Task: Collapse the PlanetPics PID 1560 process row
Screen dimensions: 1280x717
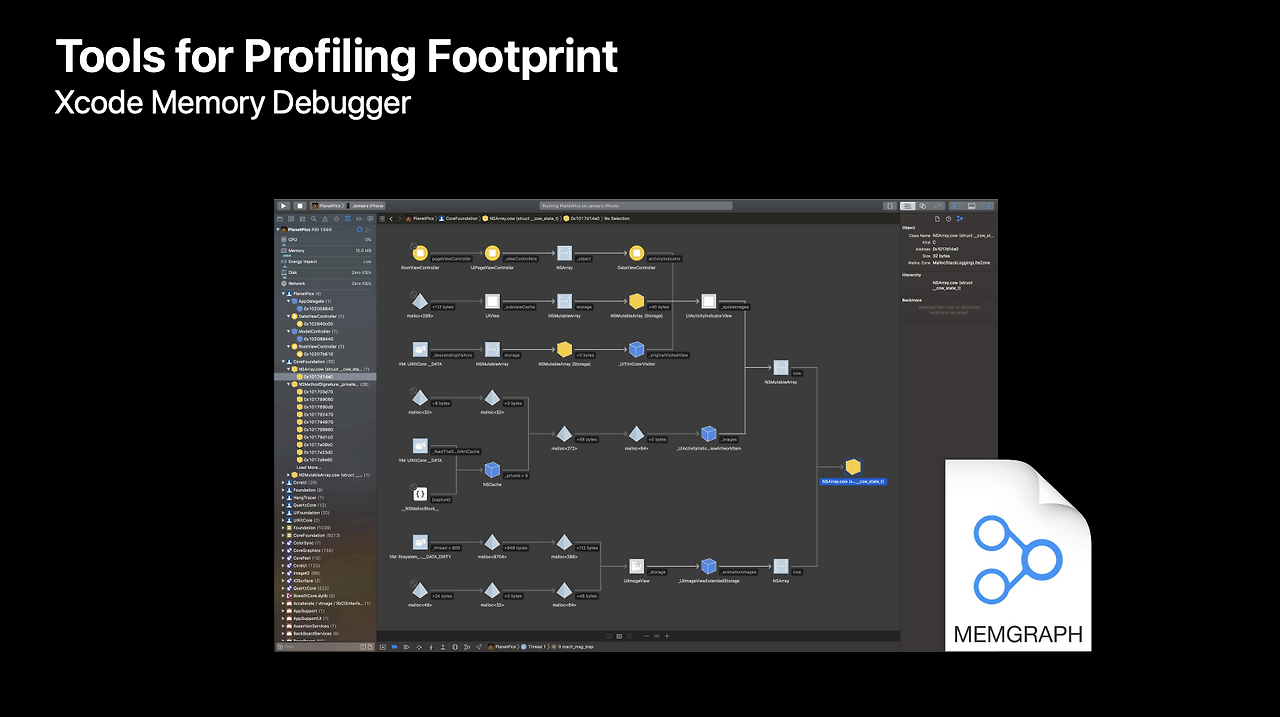Action: pyautogui.click(x=278, y=230)
